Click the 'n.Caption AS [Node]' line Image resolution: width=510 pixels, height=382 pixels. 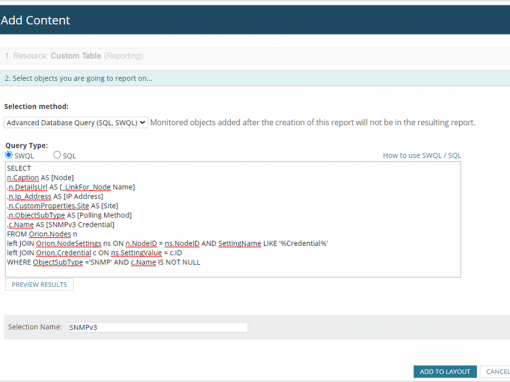(x=40, y=178)
